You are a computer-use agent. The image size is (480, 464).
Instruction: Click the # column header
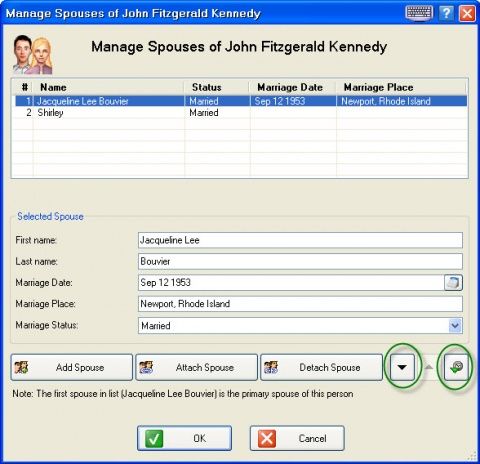coord(24,87)
